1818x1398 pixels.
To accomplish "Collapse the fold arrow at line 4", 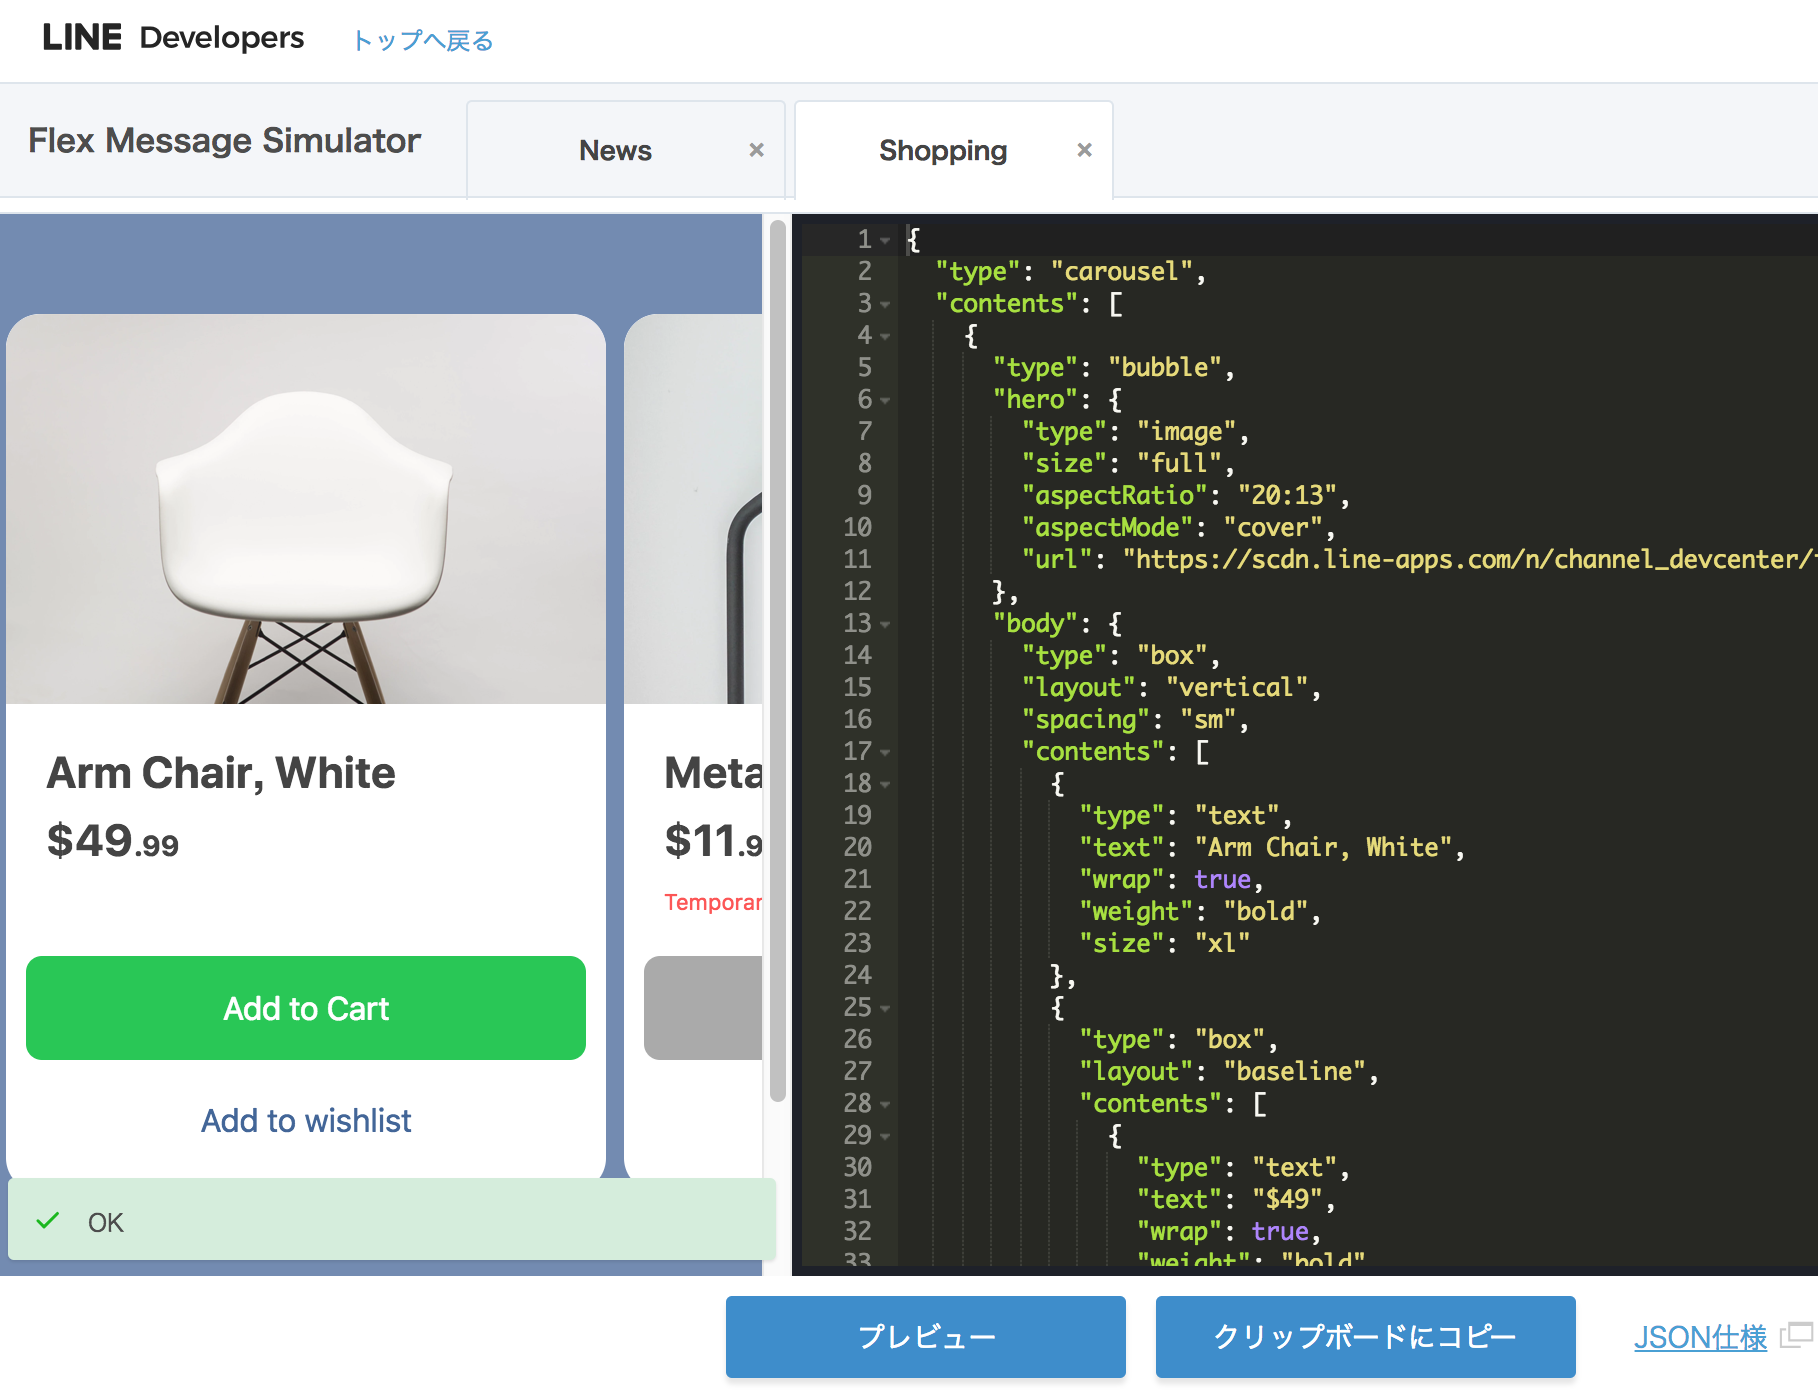I will pyautogui.click(x=885, y=336).
